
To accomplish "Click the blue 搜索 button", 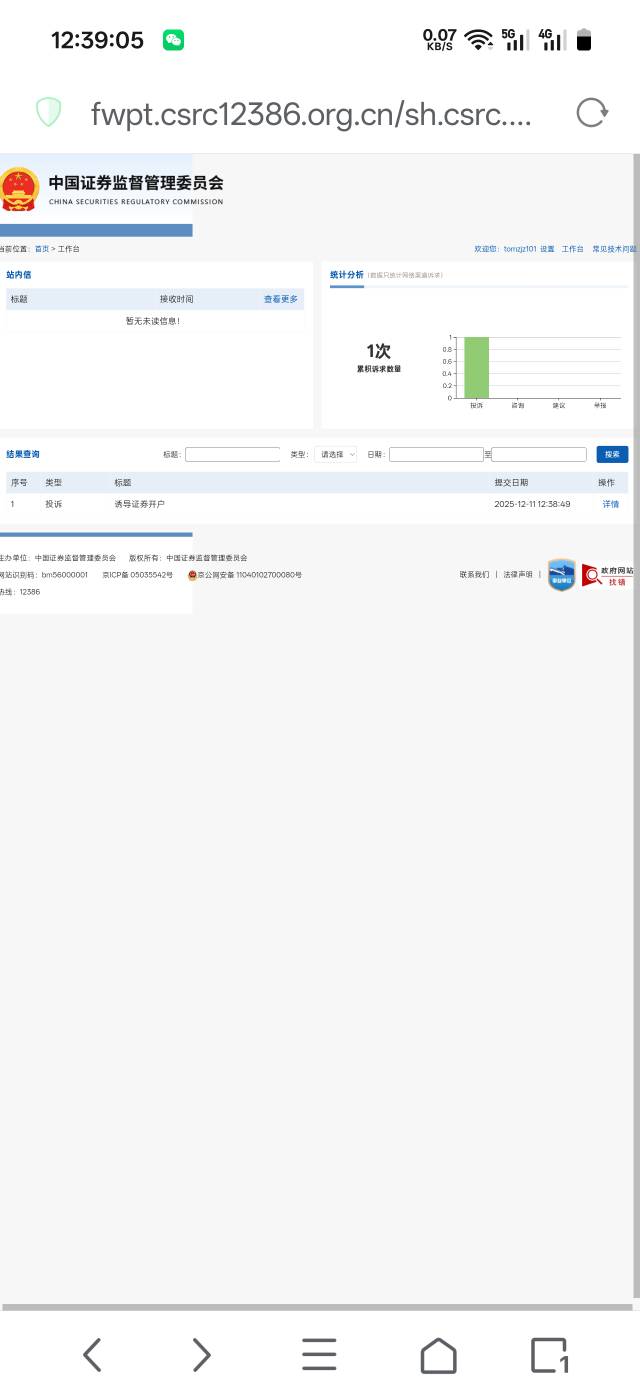I will pyautogui.click(x=612, y=454).
